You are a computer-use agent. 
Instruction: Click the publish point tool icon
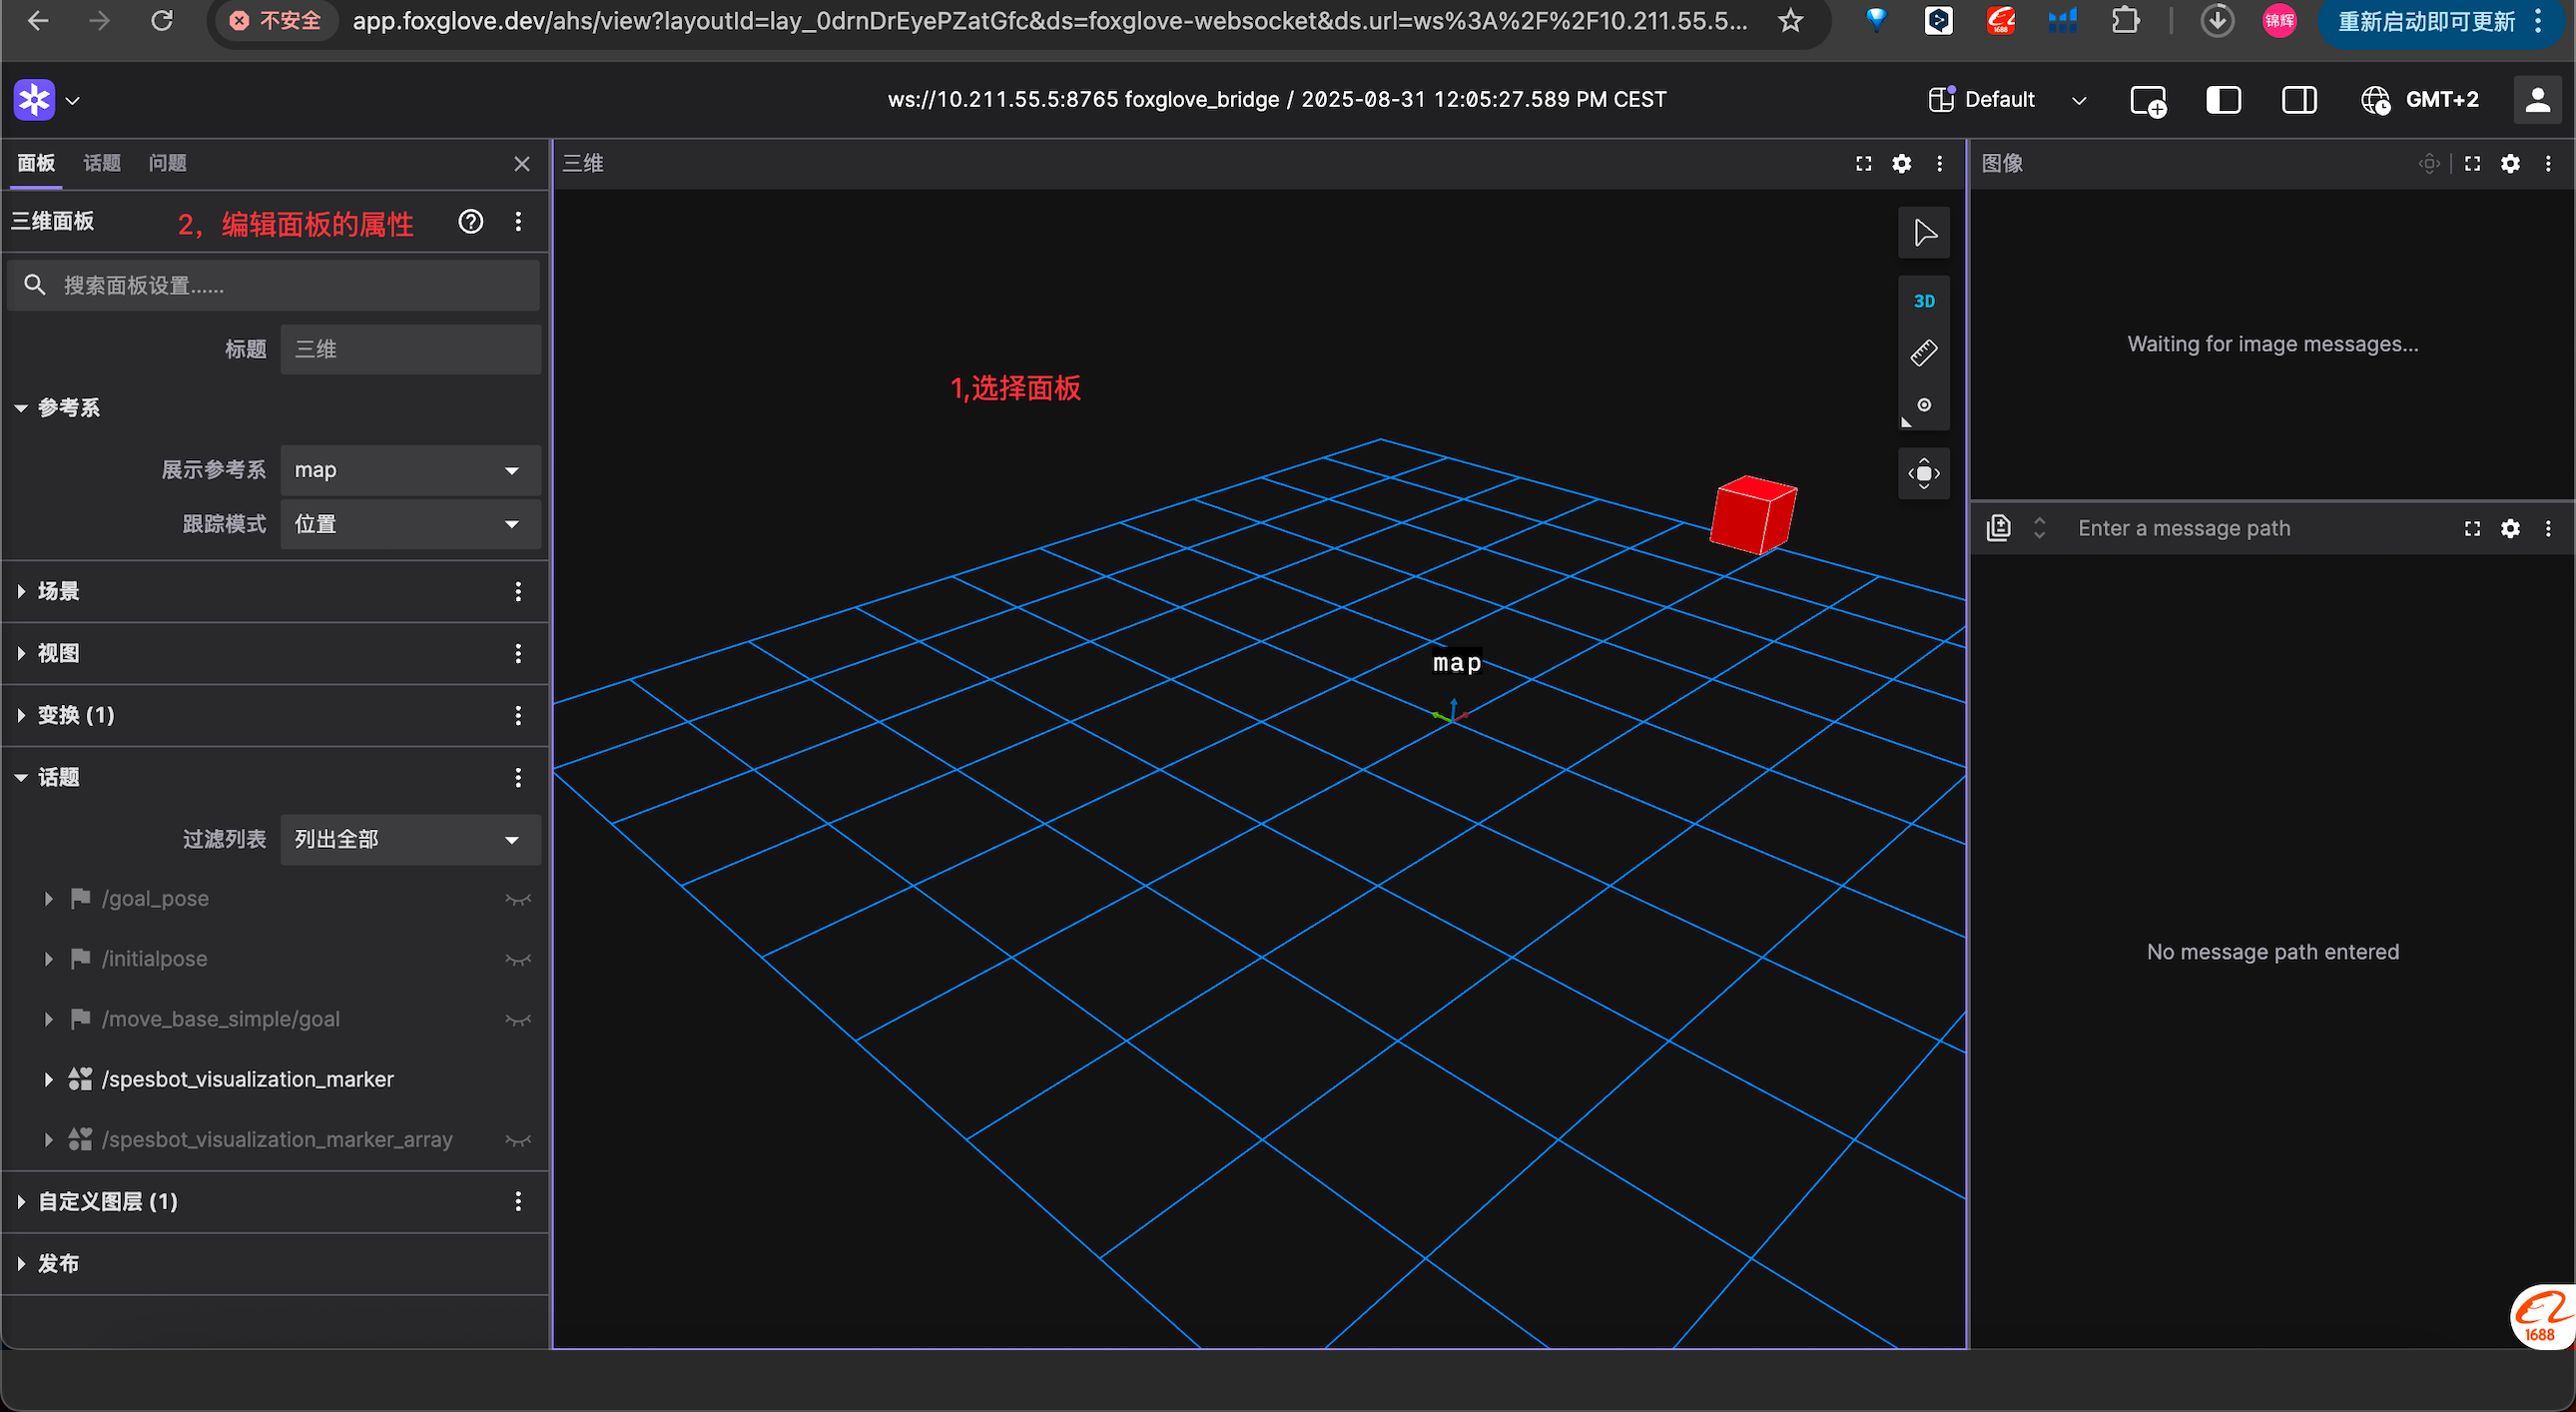click(1923, 405)
